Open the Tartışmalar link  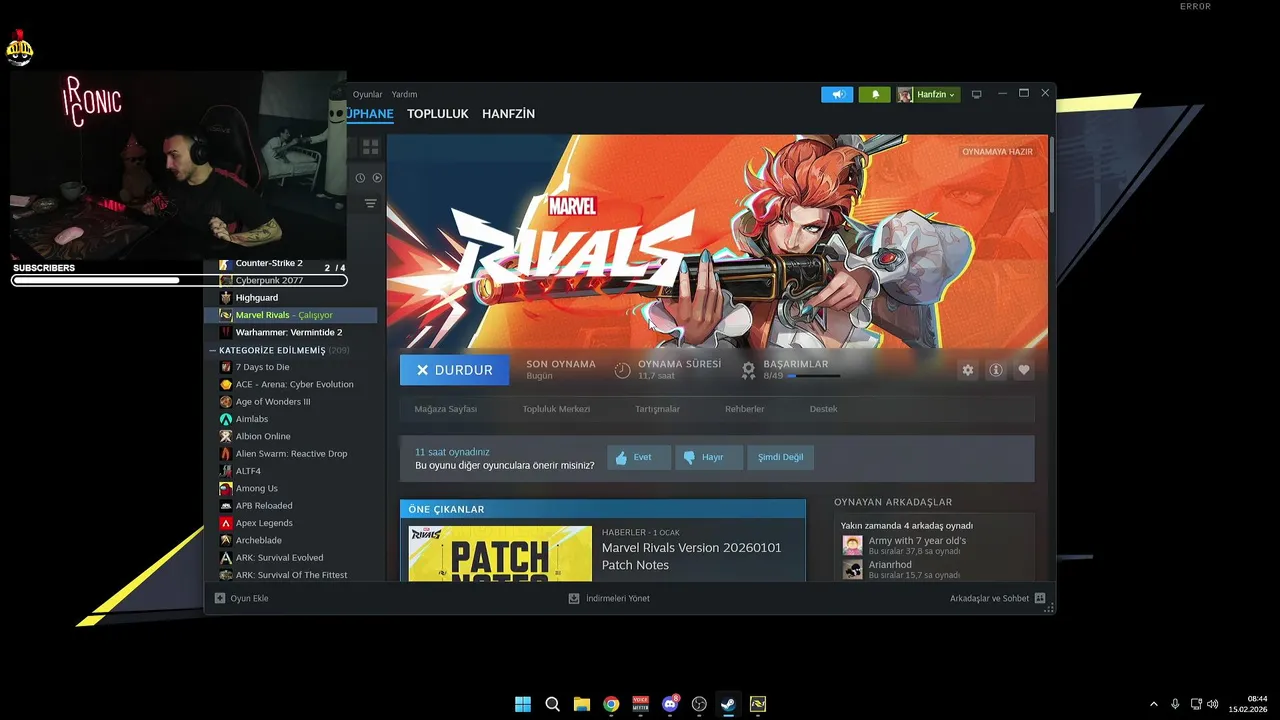(657, 409)
